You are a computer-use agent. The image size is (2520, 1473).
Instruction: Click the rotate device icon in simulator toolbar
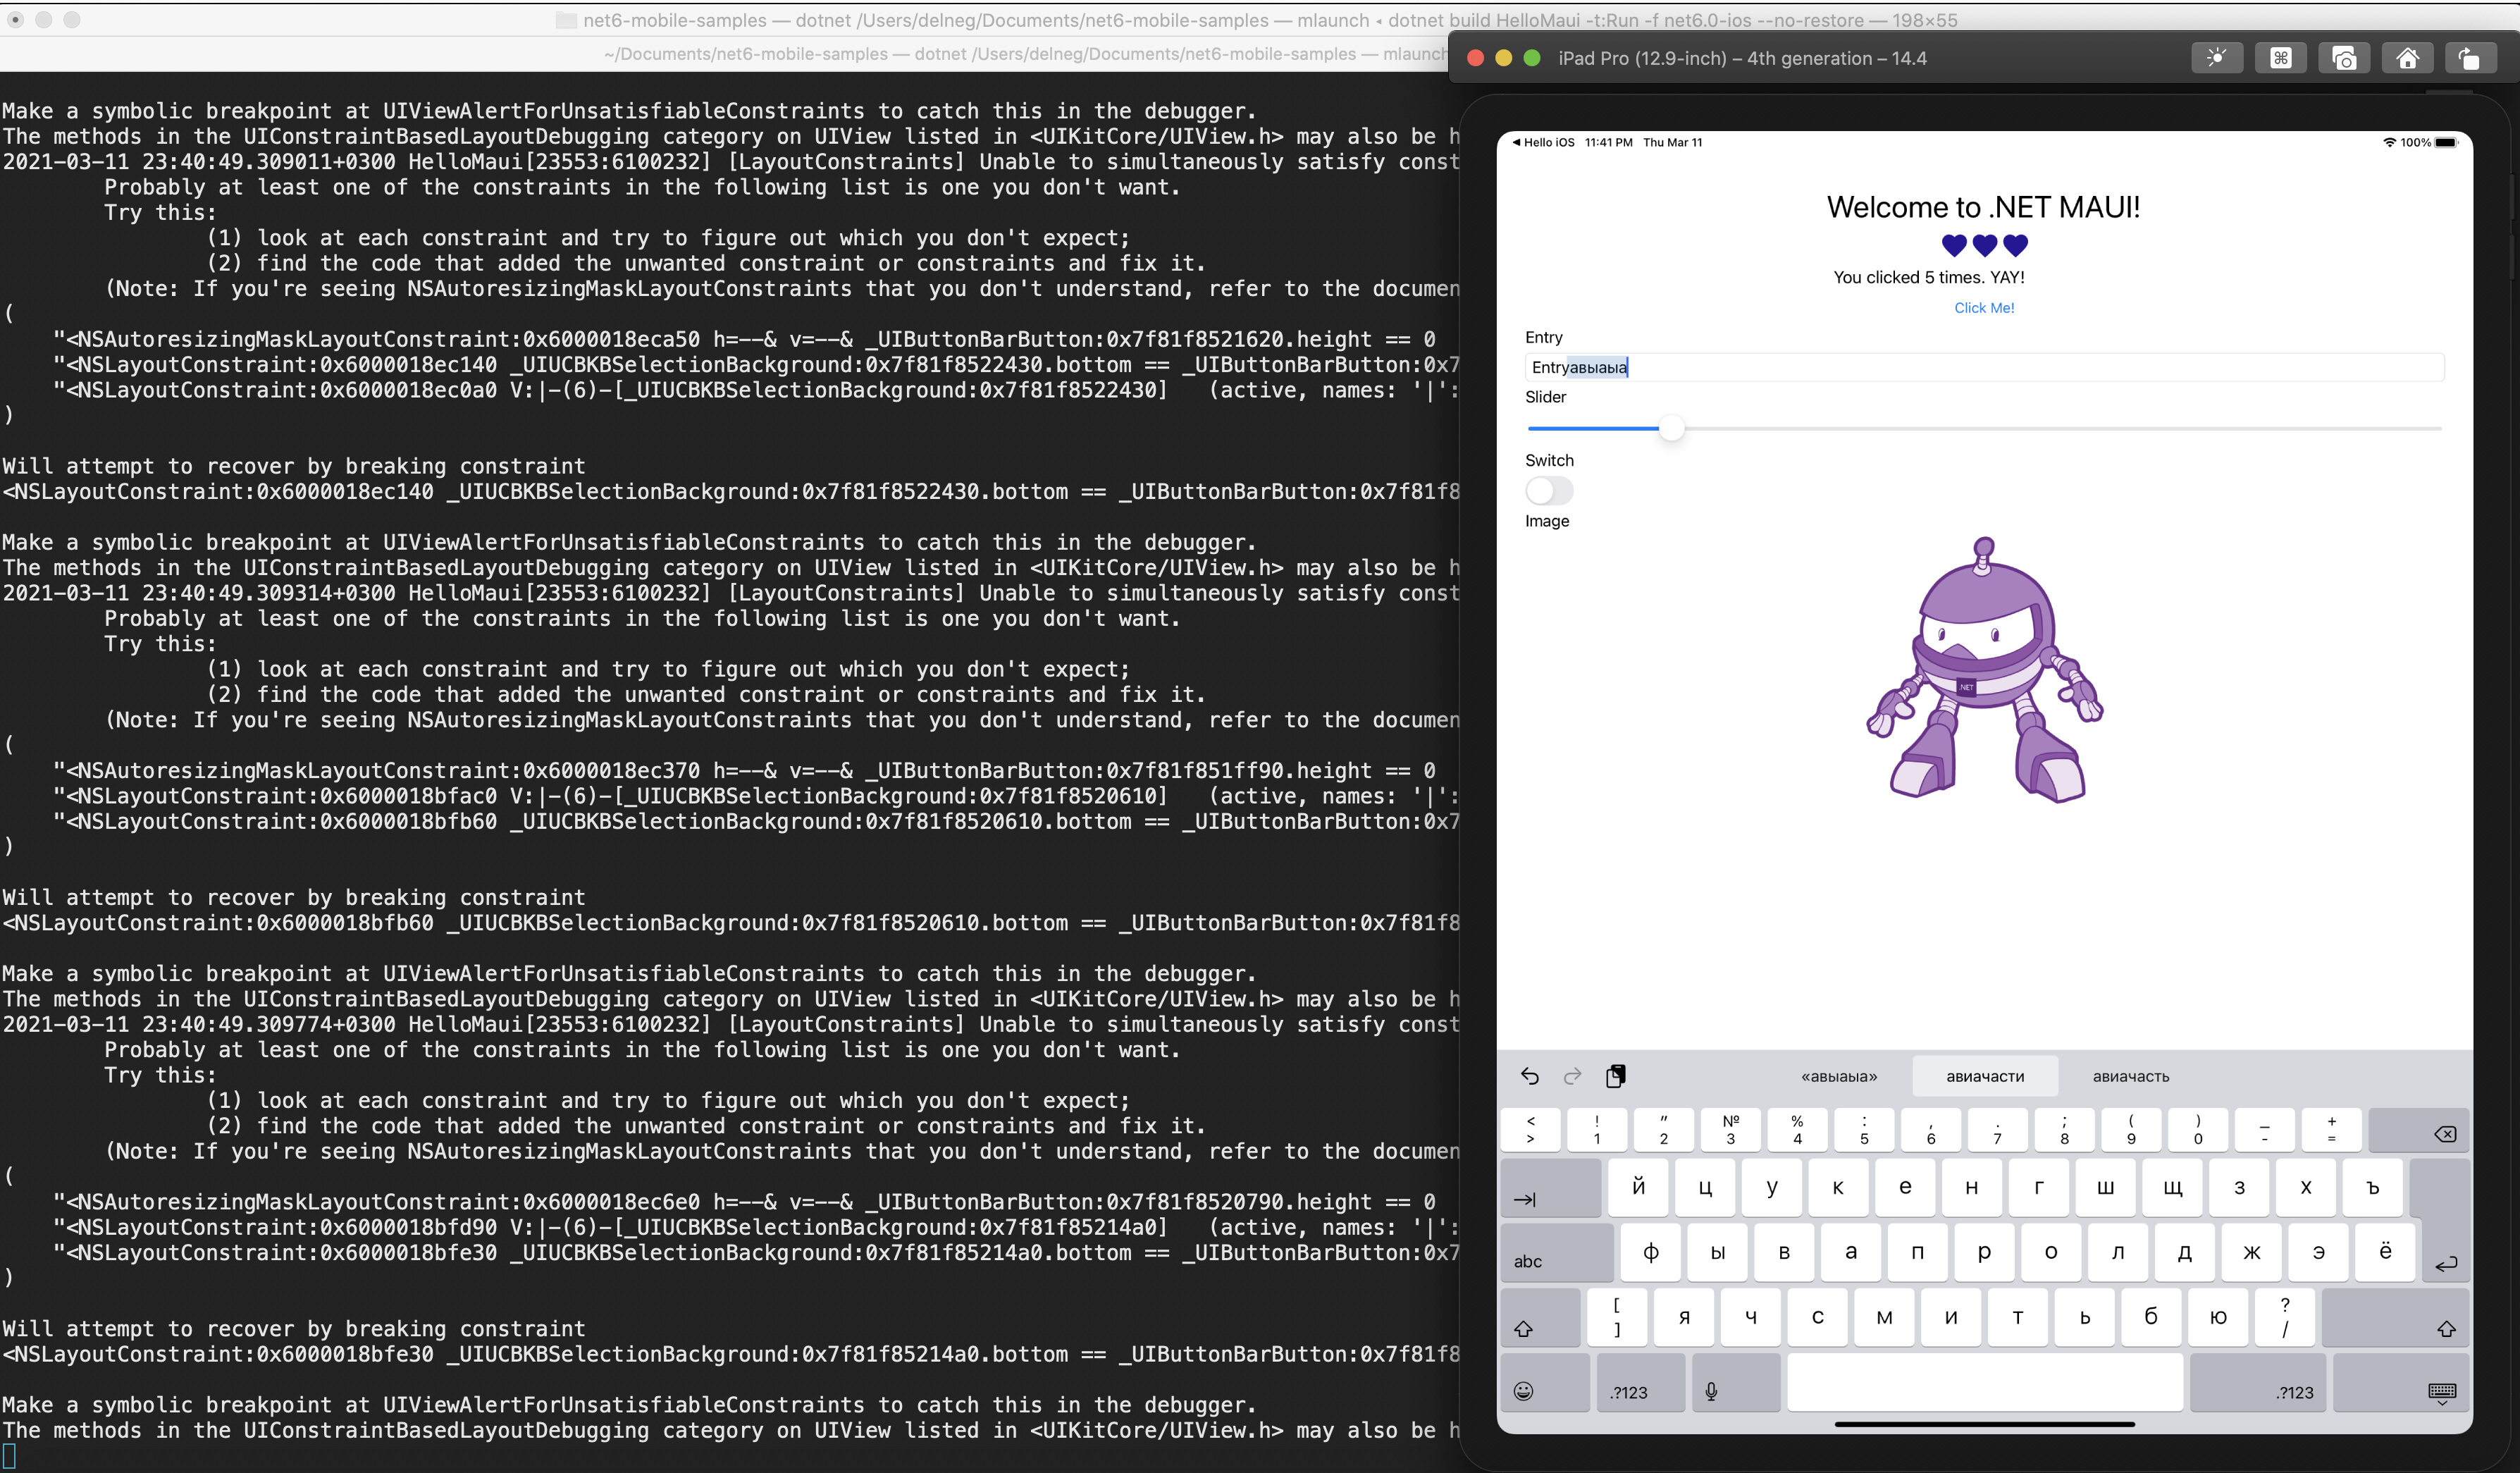point(2470,58)
